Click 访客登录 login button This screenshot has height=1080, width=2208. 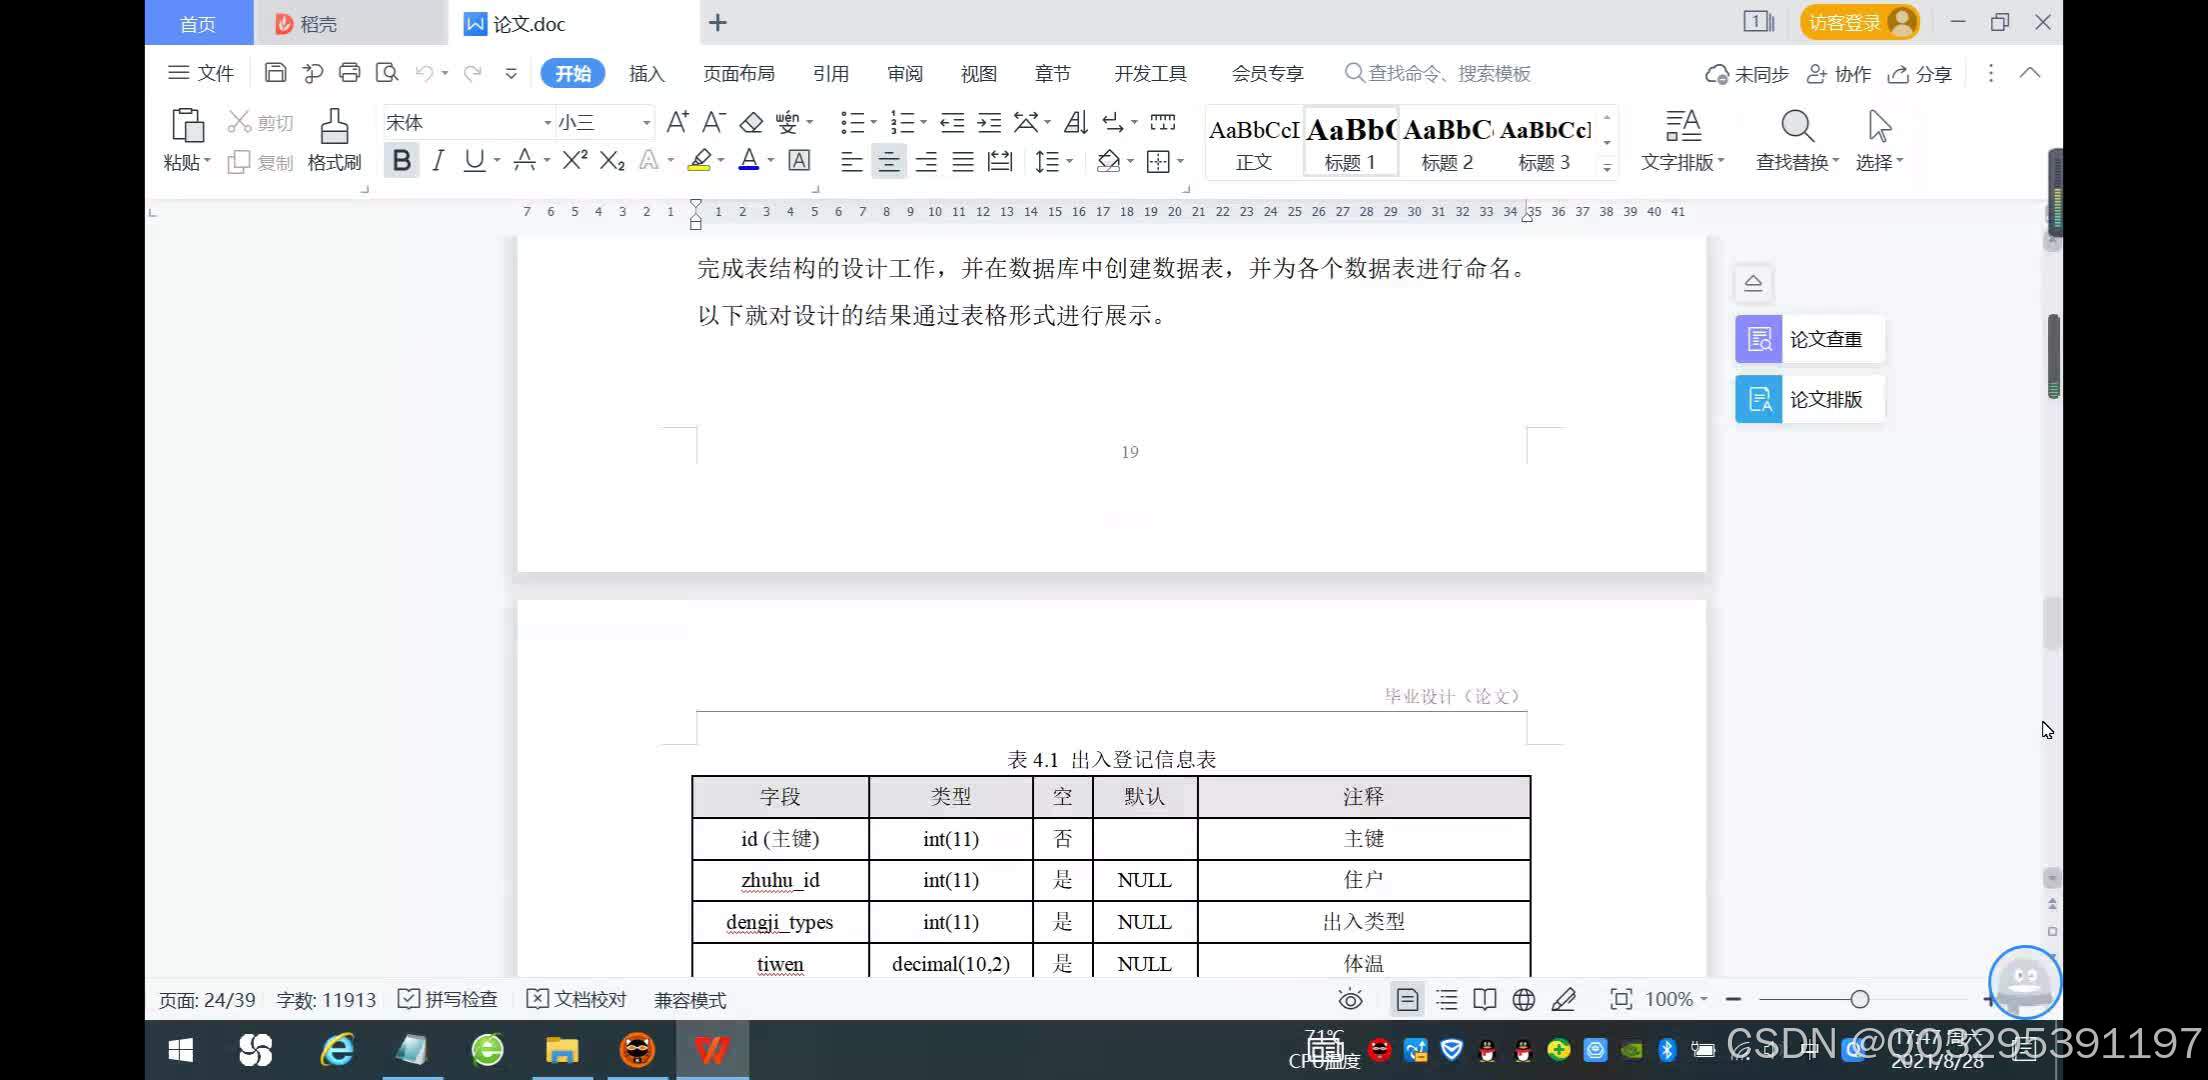coord(1860,22)
